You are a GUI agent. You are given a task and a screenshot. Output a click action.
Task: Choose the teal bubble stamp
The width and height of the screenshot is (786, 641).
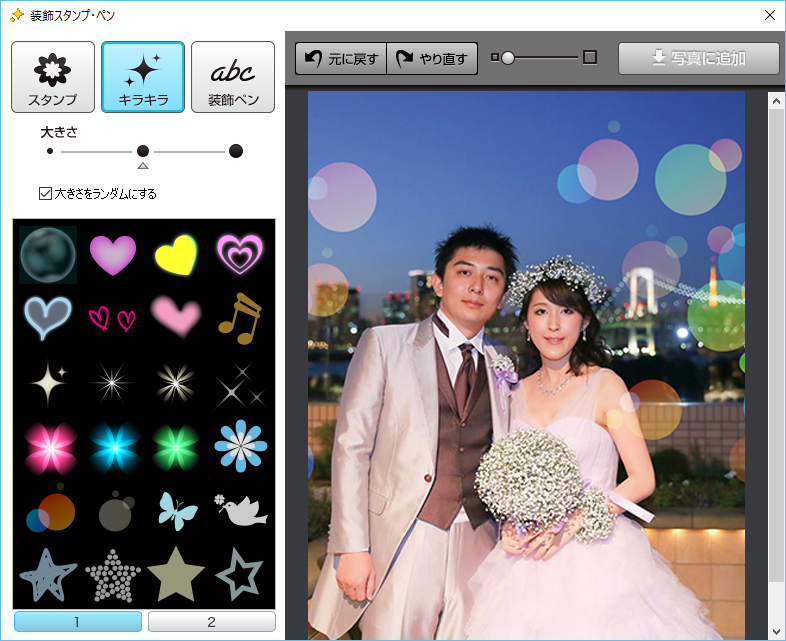[48, 254]
